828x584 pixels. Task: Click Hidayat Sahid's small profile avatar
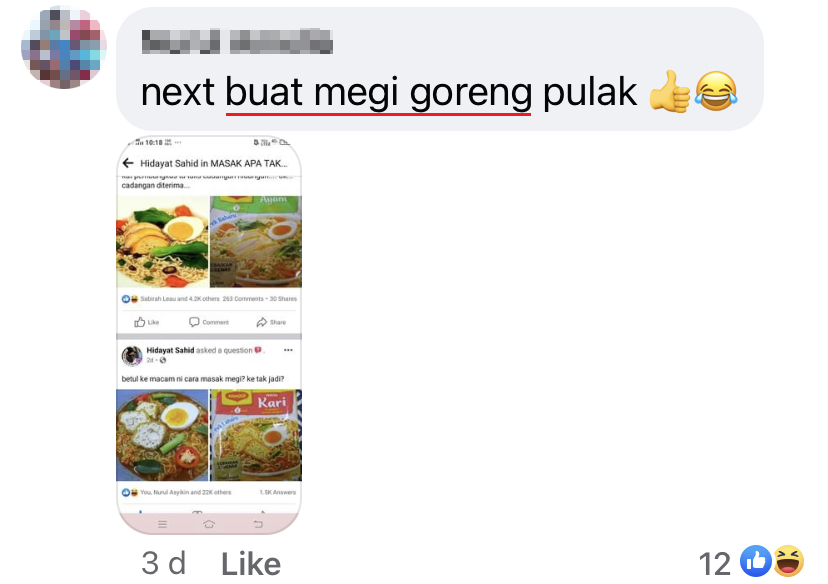(131, 355)
